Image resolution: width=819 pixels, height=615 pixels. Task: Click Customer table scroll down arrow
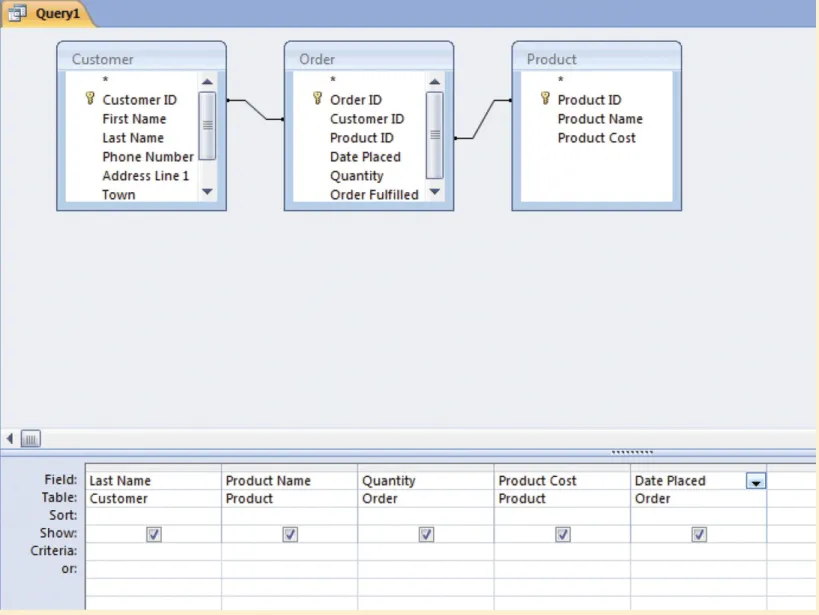[207, 192]
